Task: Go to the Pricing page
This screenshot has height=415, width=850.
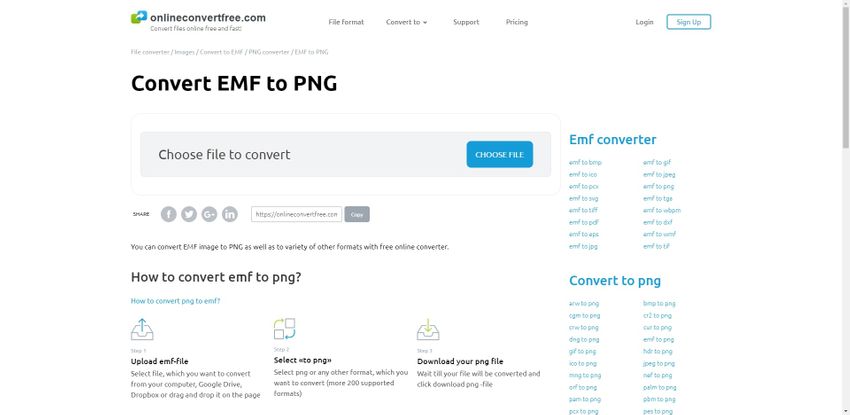Action: pos(517,22)
